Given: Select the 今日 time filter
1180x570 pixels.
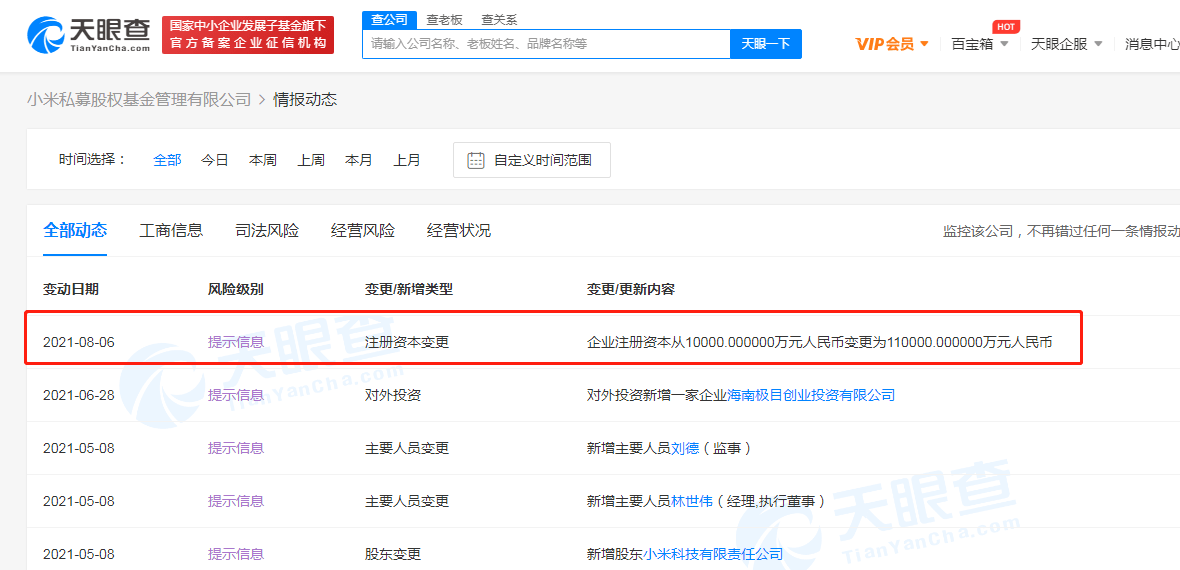Looking at the screenshot, I should [x=214, y=160].
